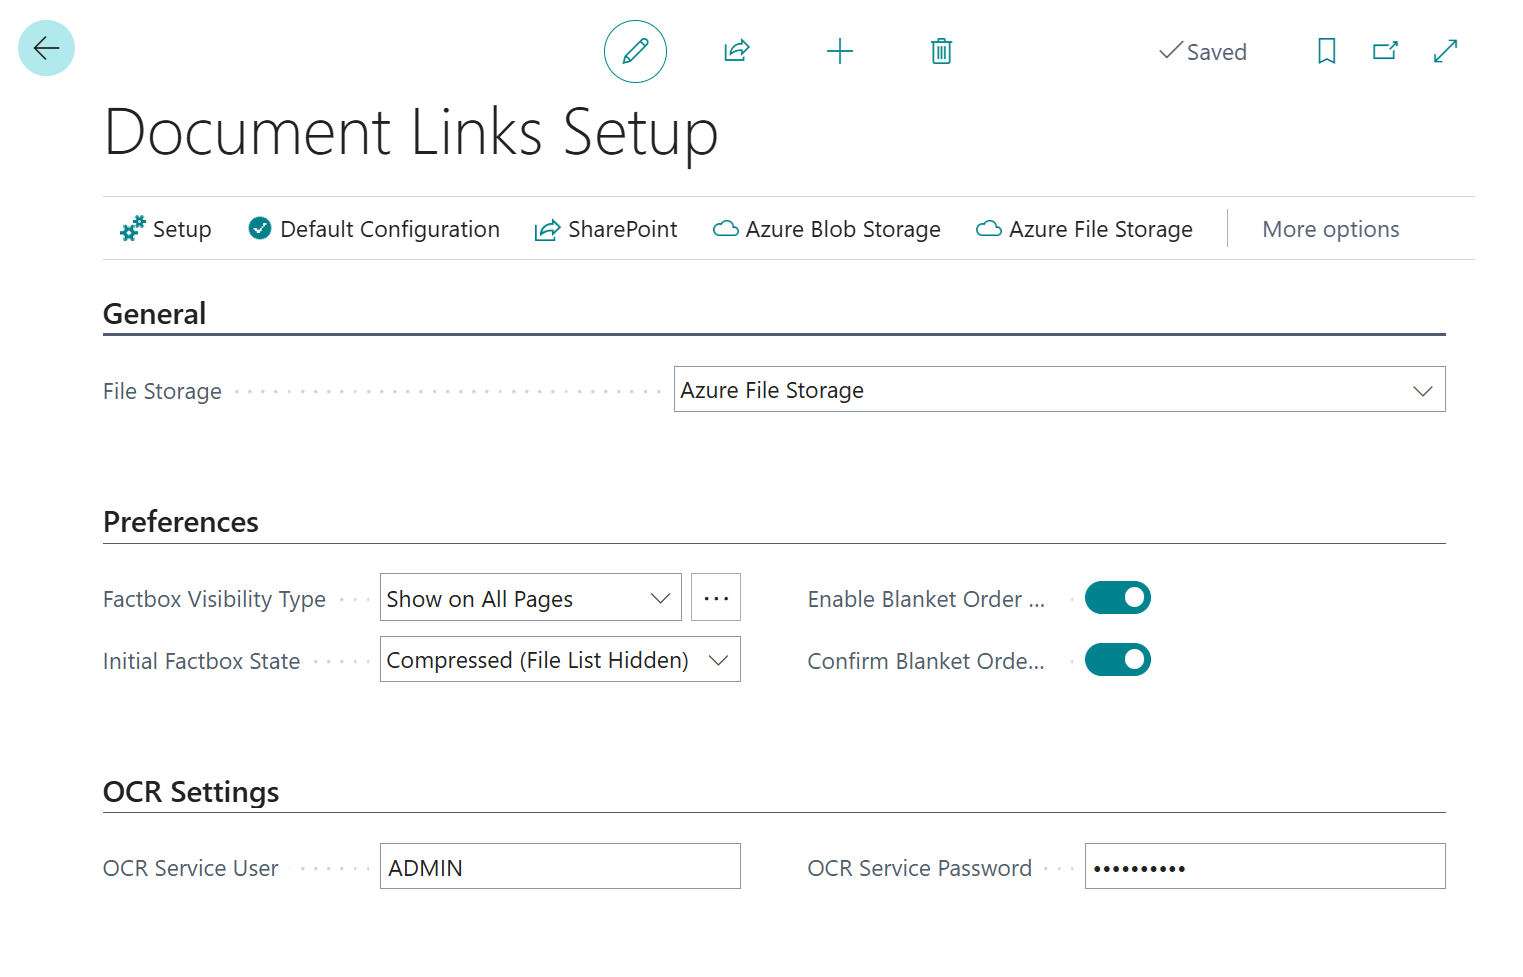Open page in new window icon
Viewport: 1523px width, 977px height.
(x=1385, y=51)
